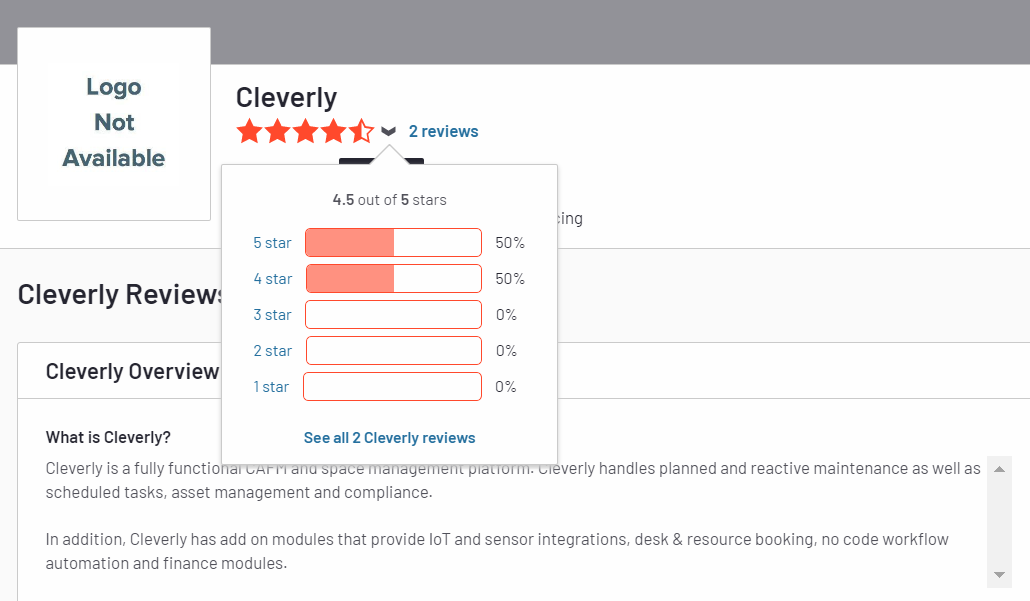1030x601 pixels.
Task: Select the 4 star rating filter
Action: pos(271,278)
